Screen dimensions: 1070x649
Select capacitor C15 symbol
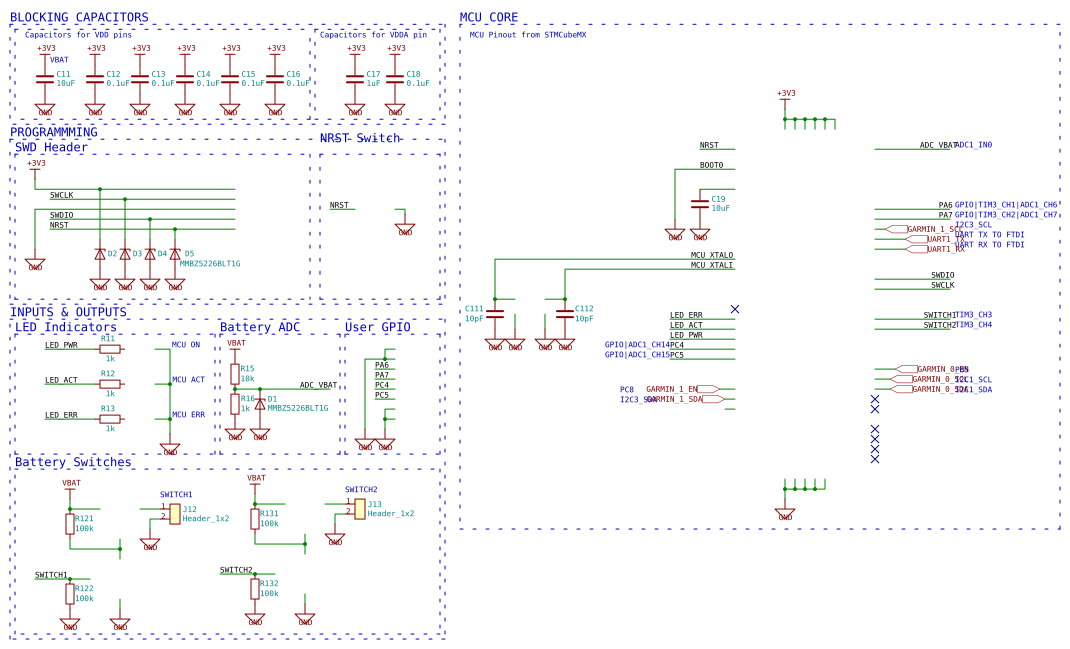(x=230, y=80)
